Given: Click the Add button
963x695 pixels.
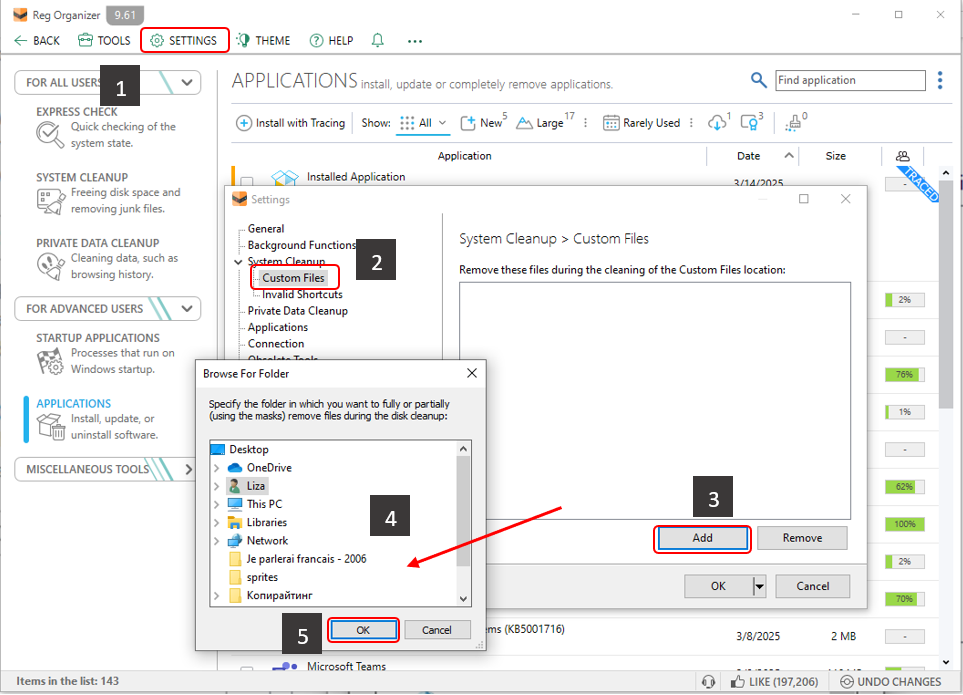Looking at the screenshot, I should (702, 538).
